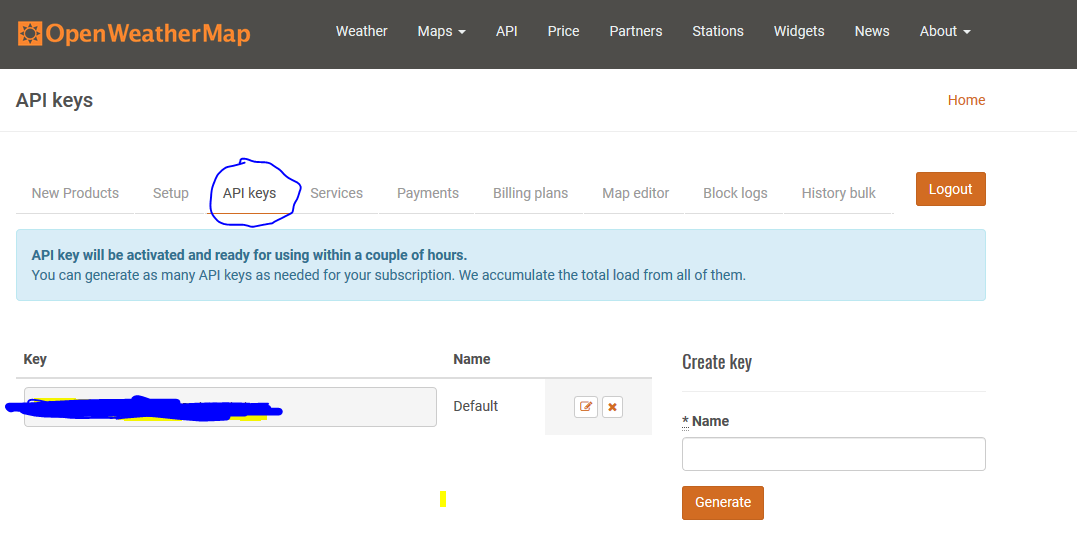The height and width of the screenshot is (533, 1077).
Task: Click the Name column header
Action: click(x=472, y=359)
